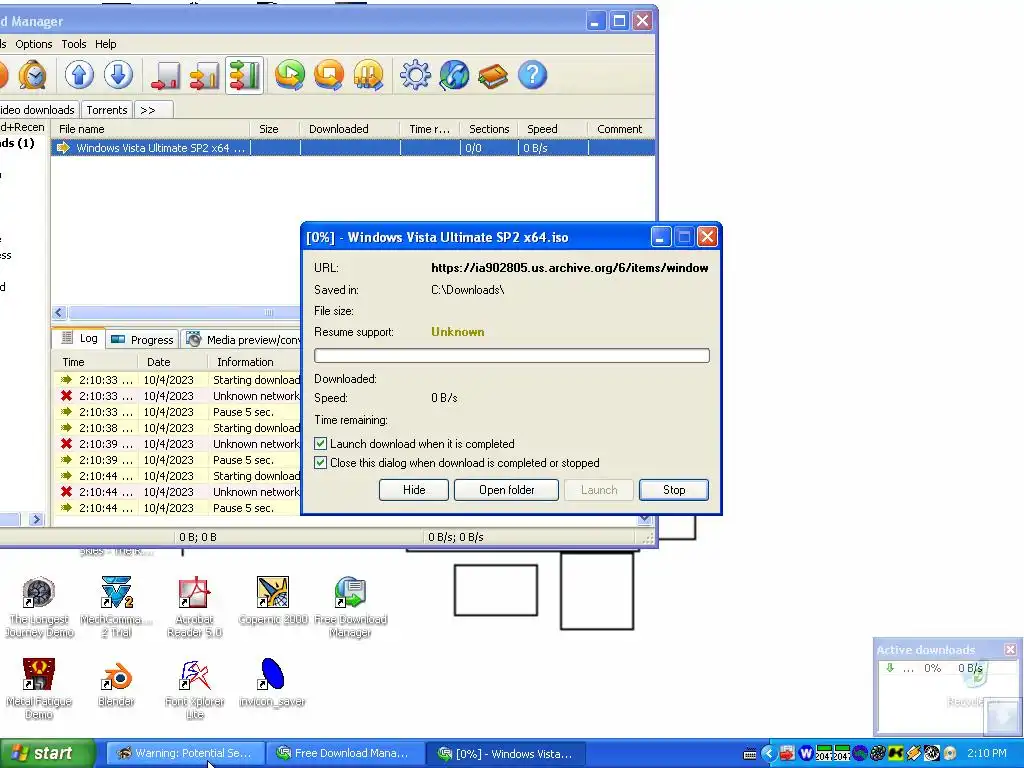Stop all downloads with orange stop icon
The height and width of the screenshot is (768, 1024).
pyautogui.click(x=329, y=75)
